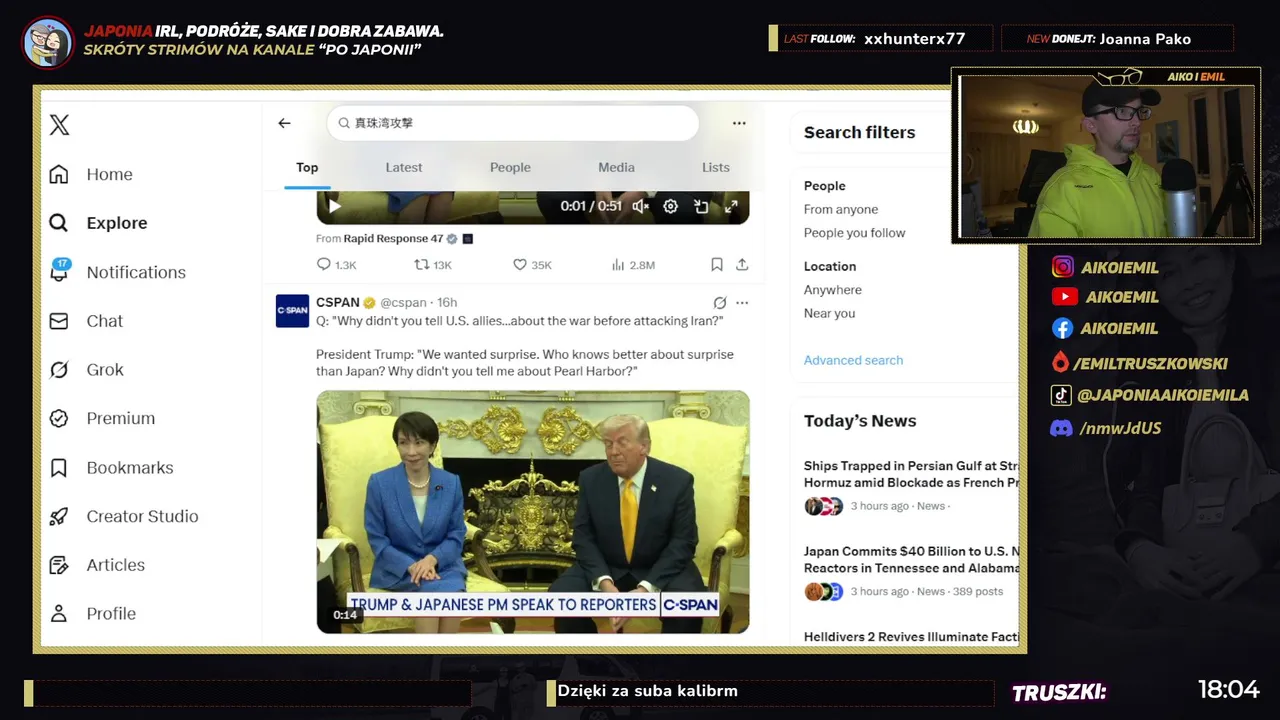View analytics showing 2.8M views
Image resolution: width=1280 pixels, height=720 pixels.
[633, 265]
